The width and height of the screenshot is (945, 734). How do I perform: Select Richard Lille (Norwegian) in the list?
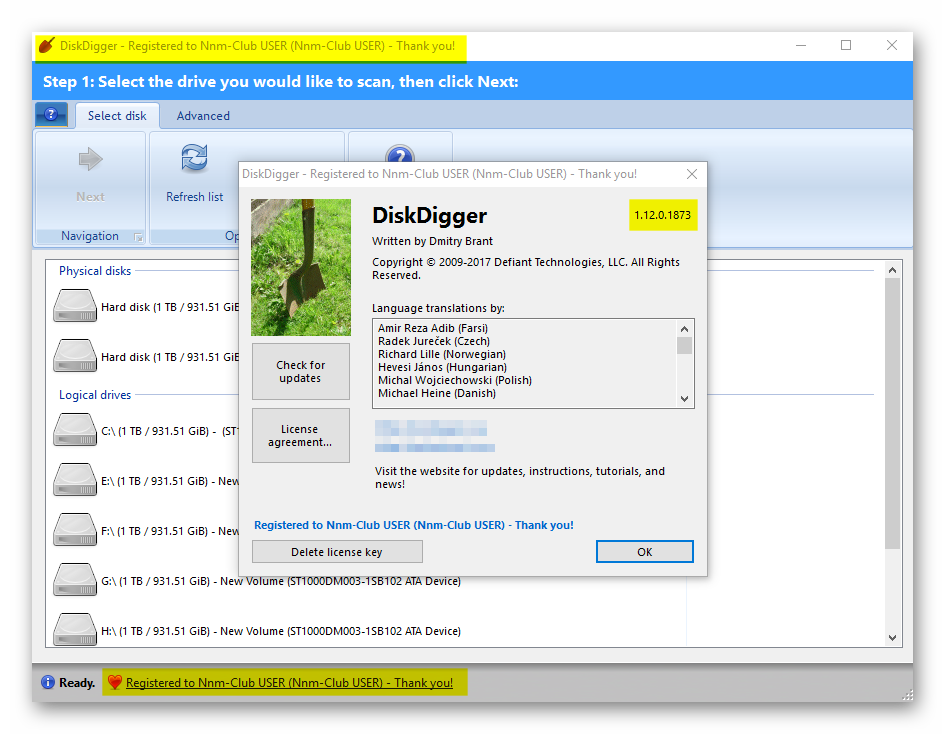[x=442, y=354]
